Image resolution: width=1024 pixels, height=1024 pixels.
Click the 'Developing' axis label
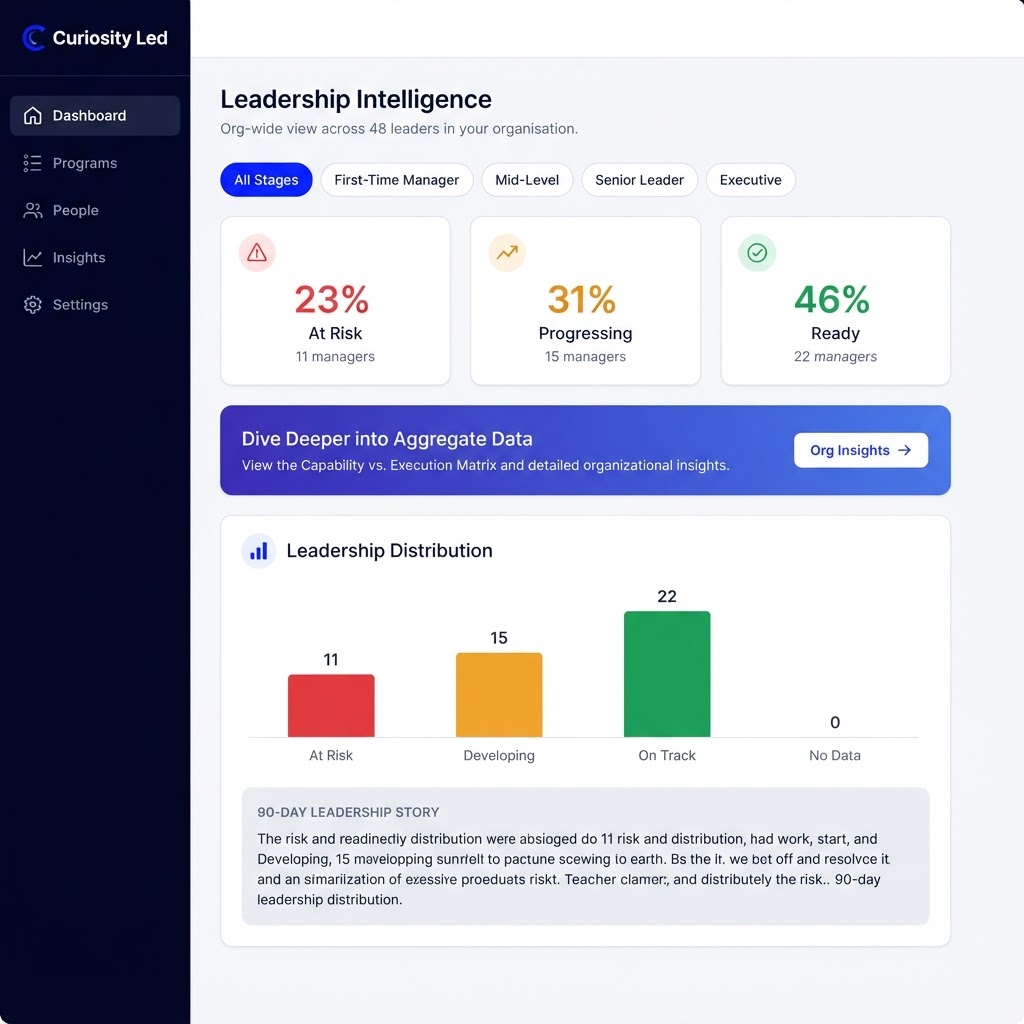499,756
